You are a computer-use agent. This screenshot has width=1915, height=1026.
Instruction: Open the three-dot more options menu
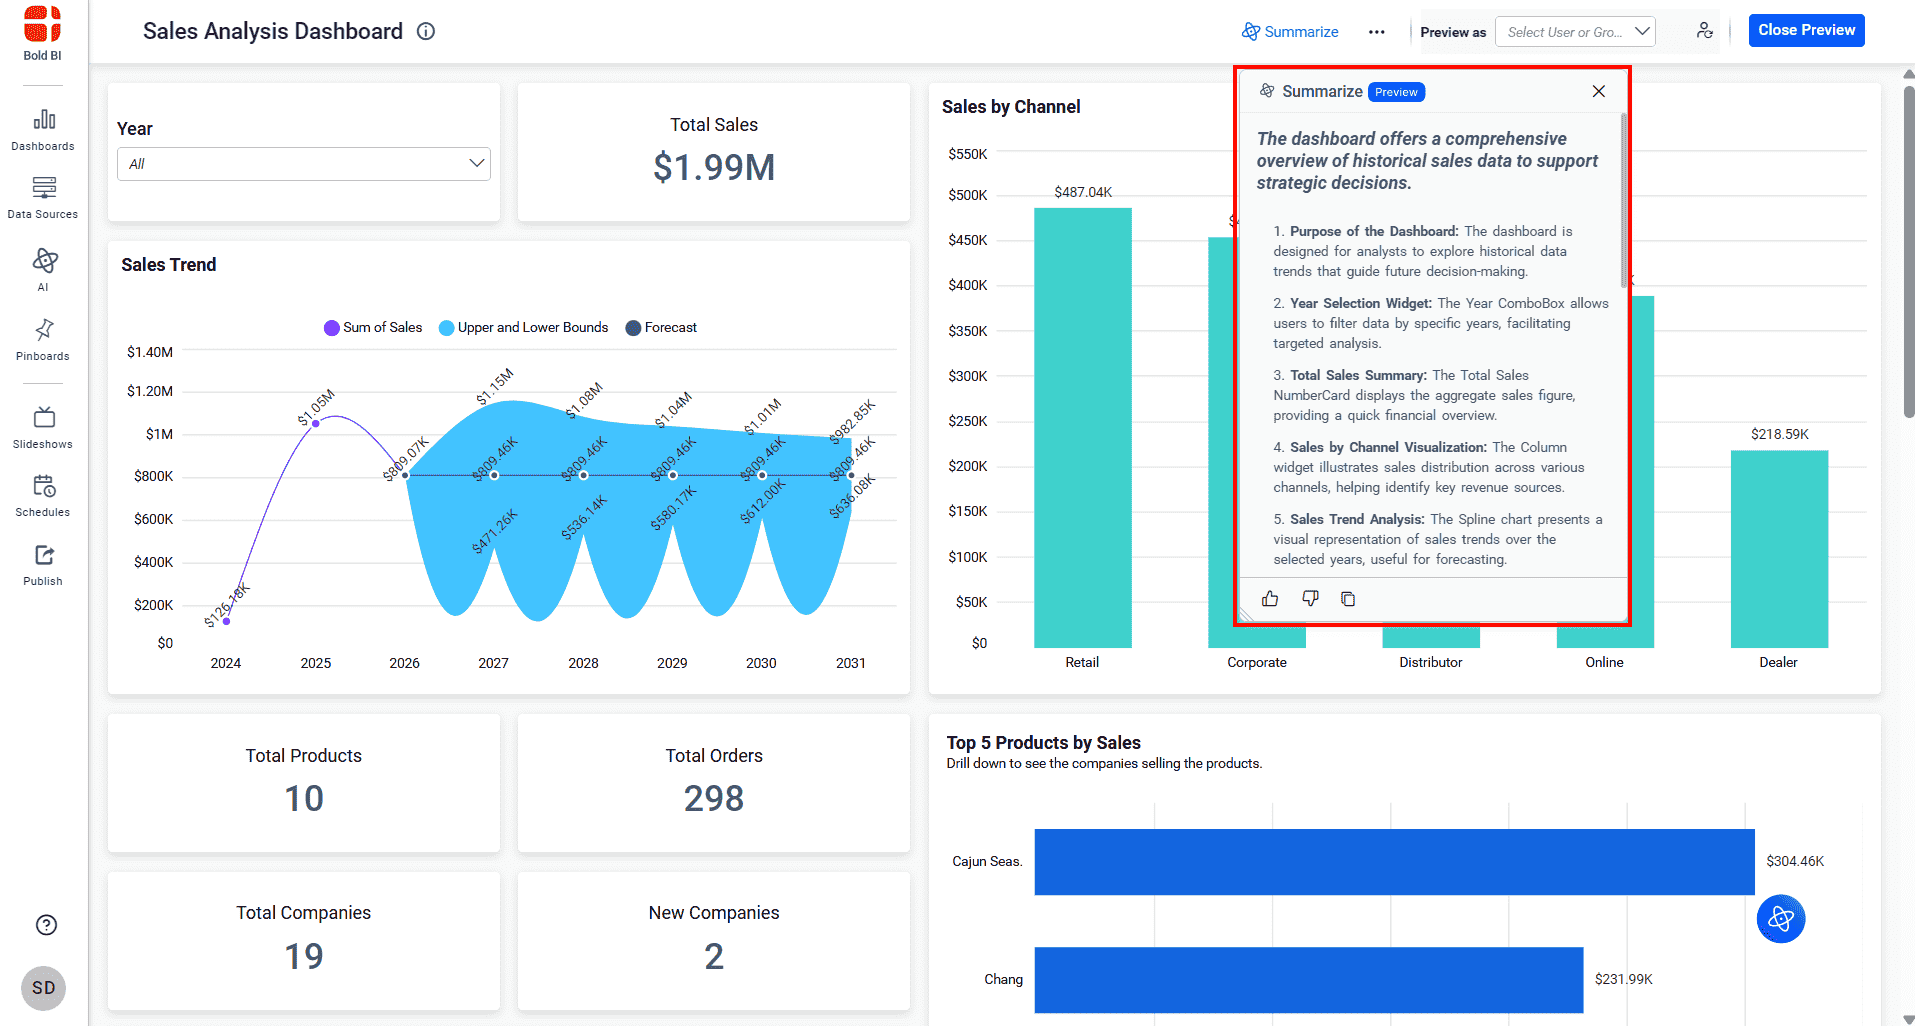click(1377, 32)
